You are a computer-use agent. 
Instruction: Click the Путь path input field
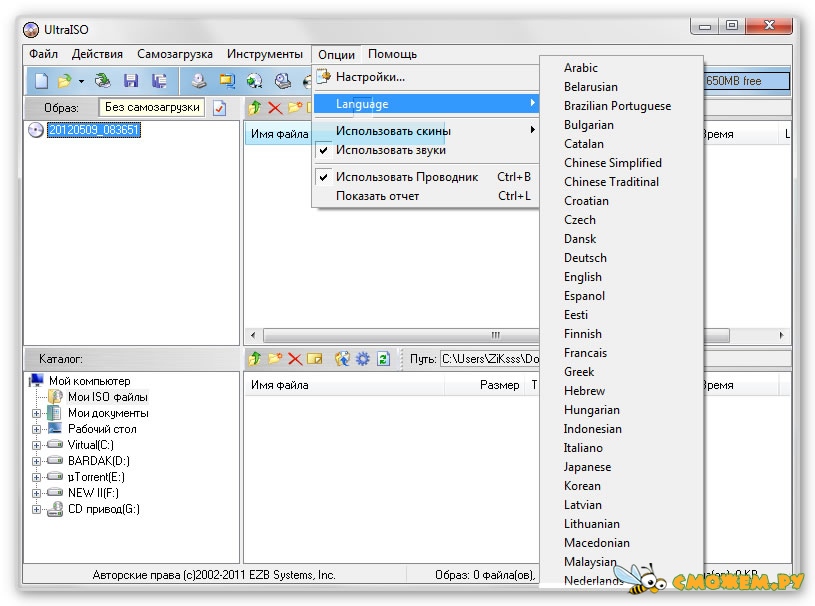tap(491, 359)
